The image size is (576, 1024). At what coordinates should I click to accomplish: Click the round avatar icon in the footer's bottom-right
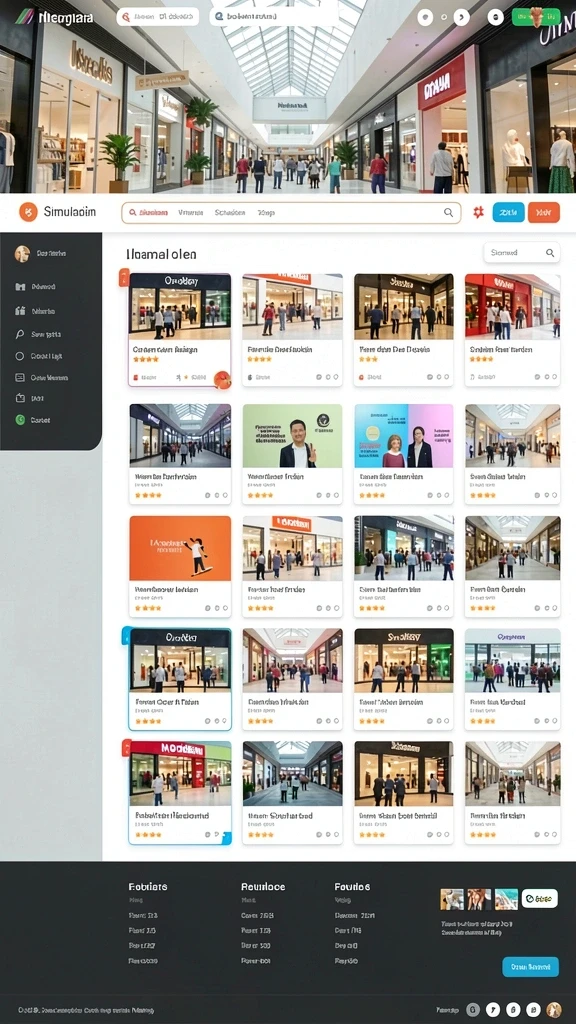(x=554, y=1009)
